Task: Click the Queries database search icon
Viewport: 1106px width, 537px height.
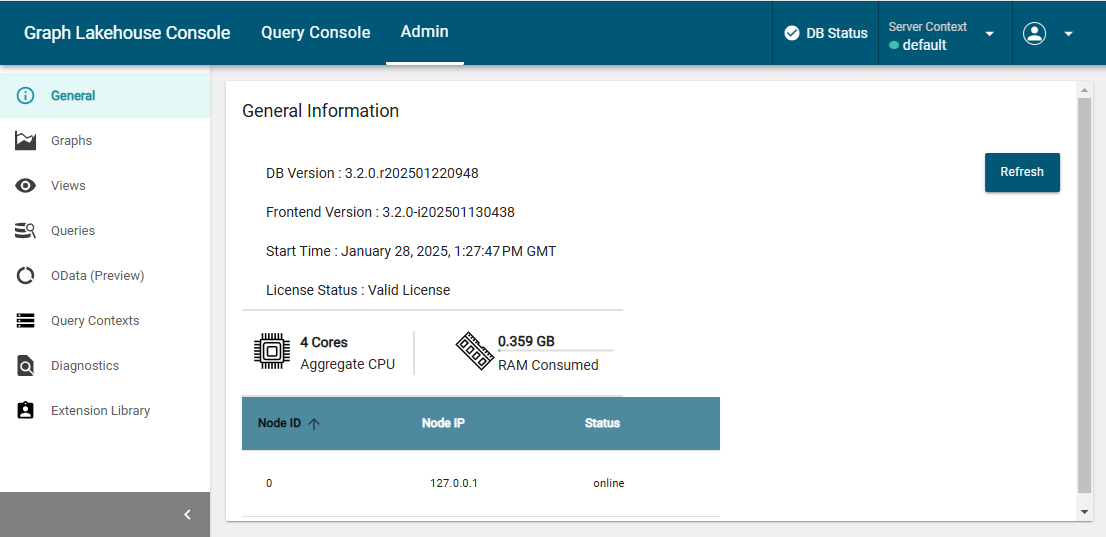Action: click(x=26, y=231)
